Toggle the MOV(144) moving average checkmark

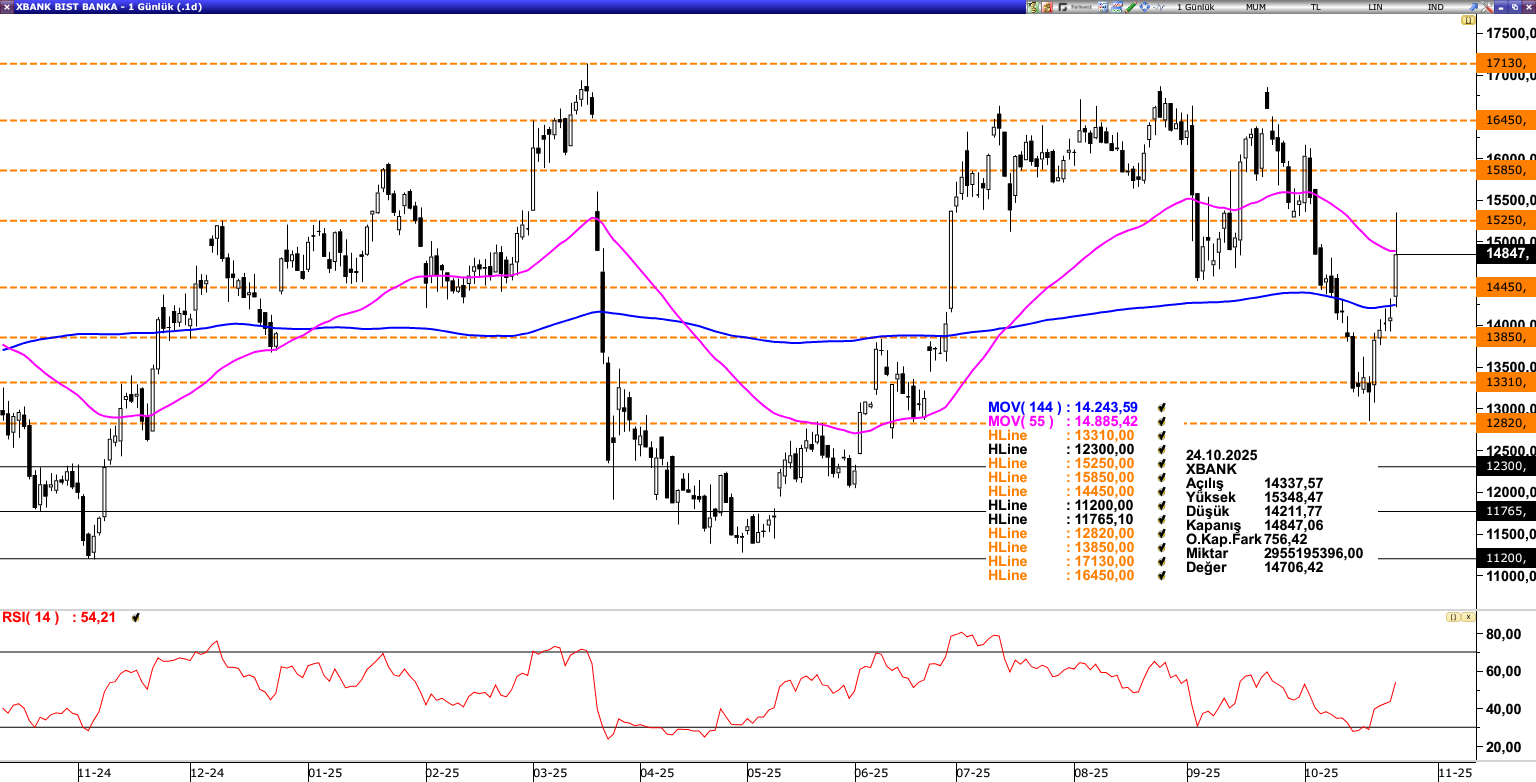(x=1163, y=408)
